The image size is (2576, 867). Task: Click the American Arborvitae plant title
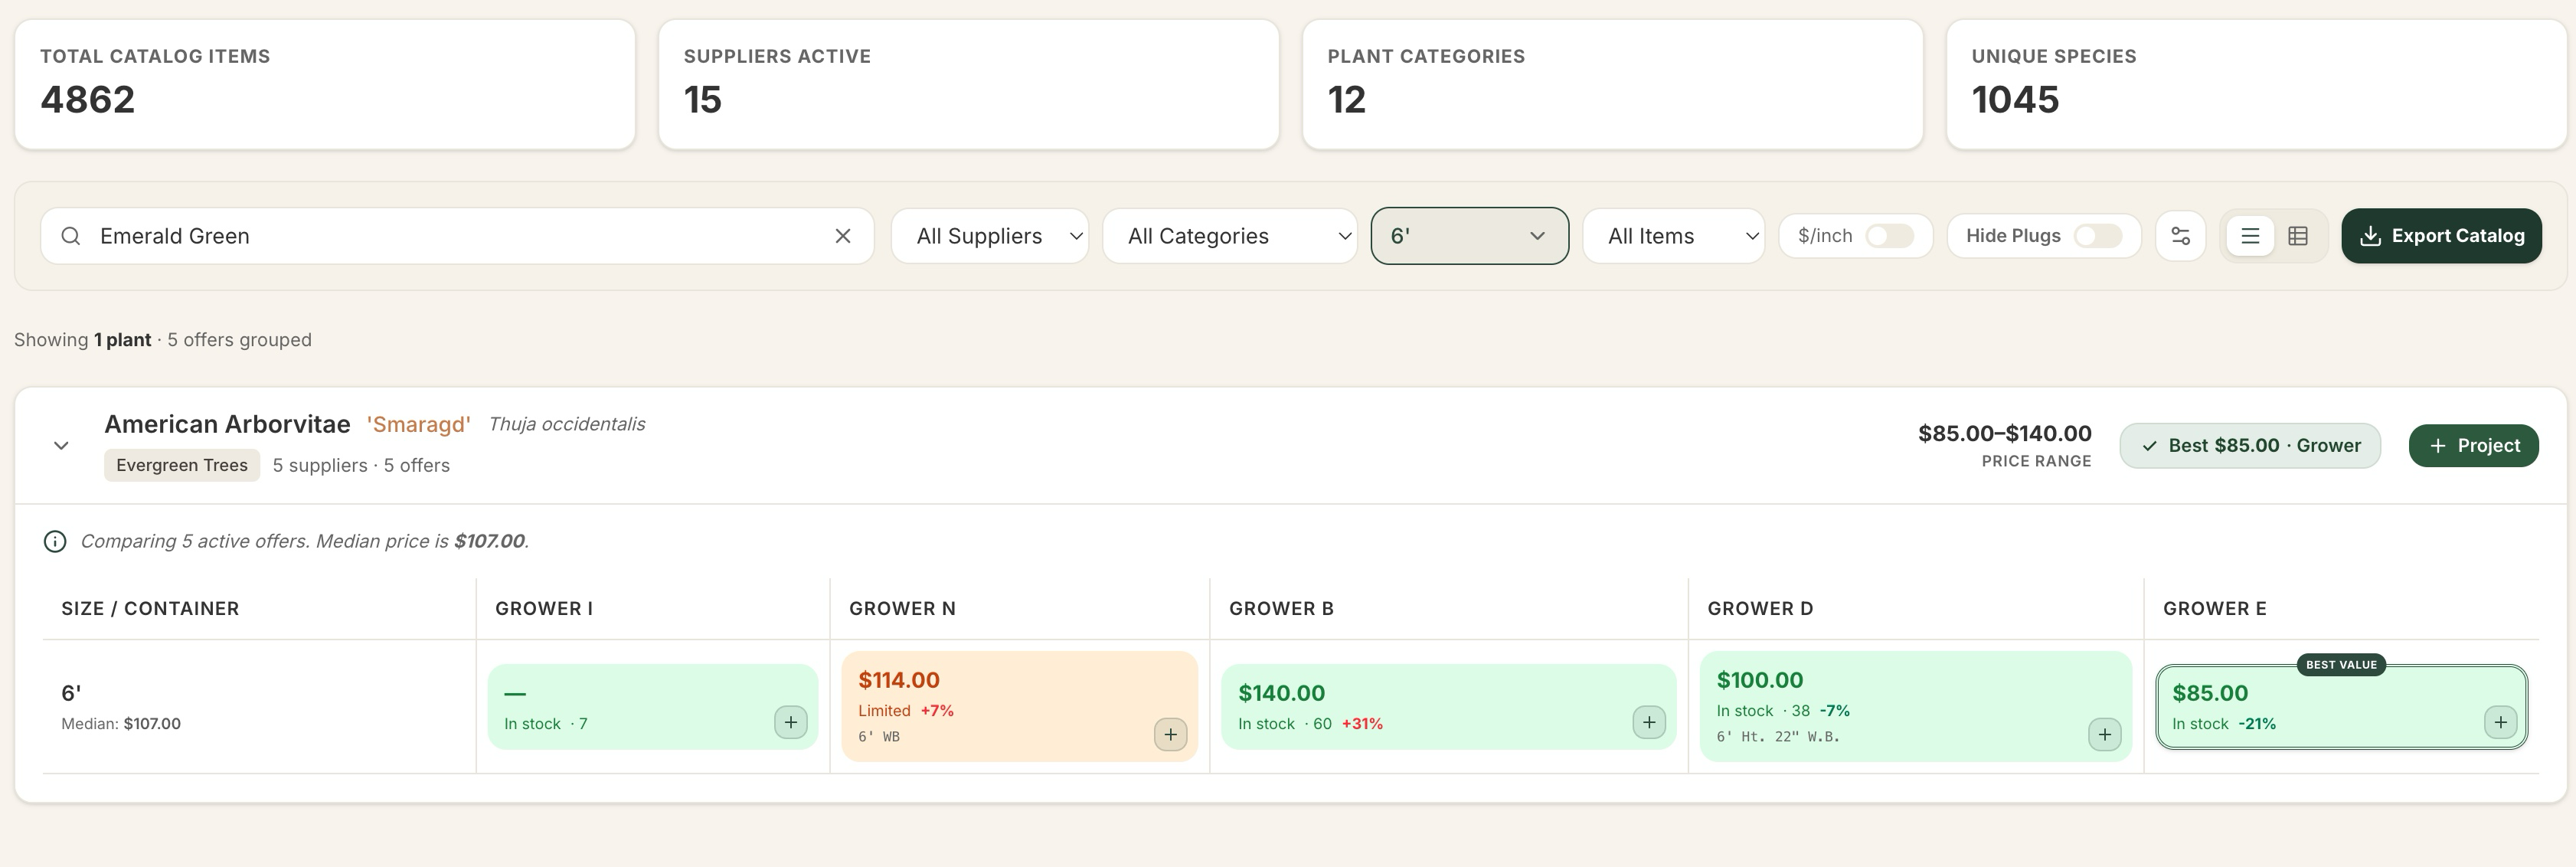pos(227,424)
